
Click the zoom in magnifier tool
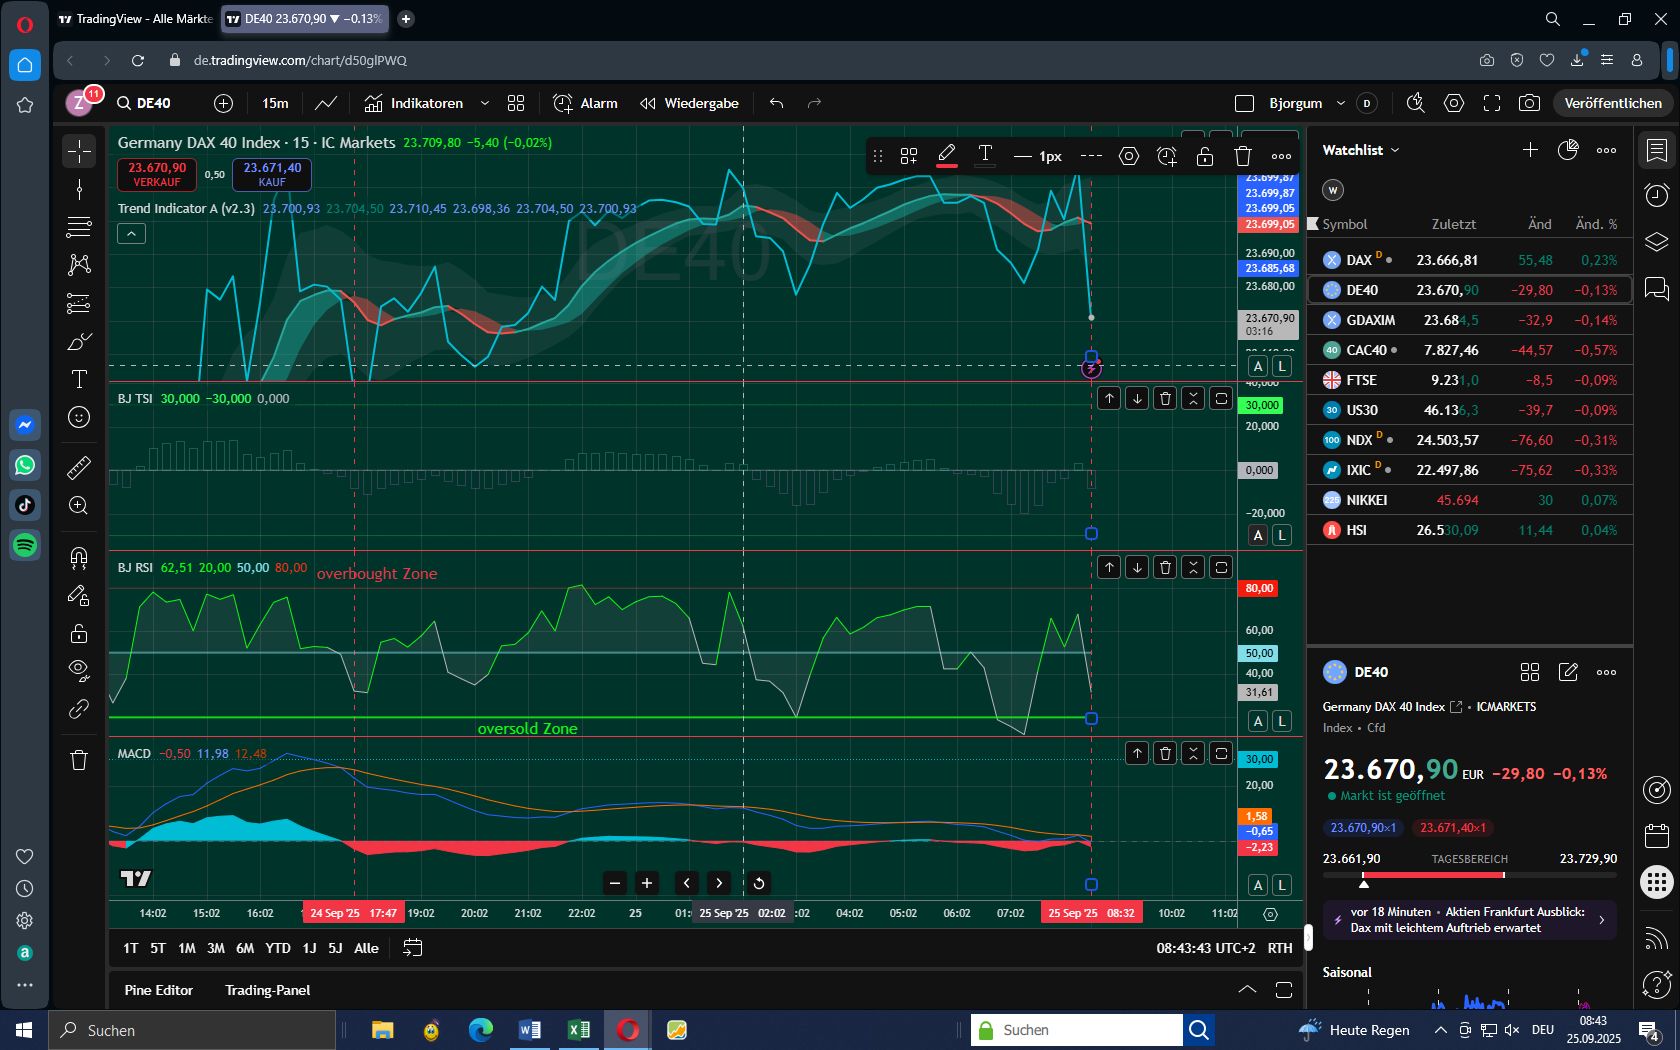(79, 506)
